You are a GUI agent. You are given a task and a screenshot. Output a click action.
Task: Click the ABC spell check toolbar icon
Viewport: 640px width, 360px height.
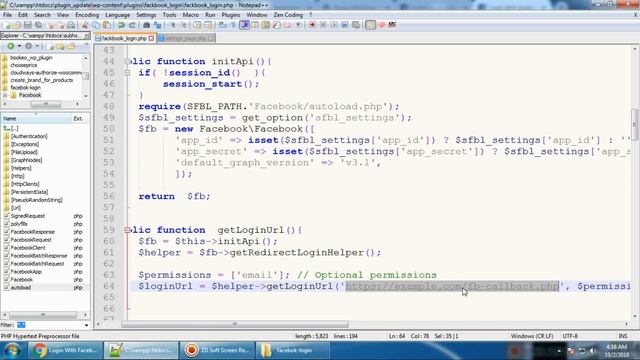[392, 25]
